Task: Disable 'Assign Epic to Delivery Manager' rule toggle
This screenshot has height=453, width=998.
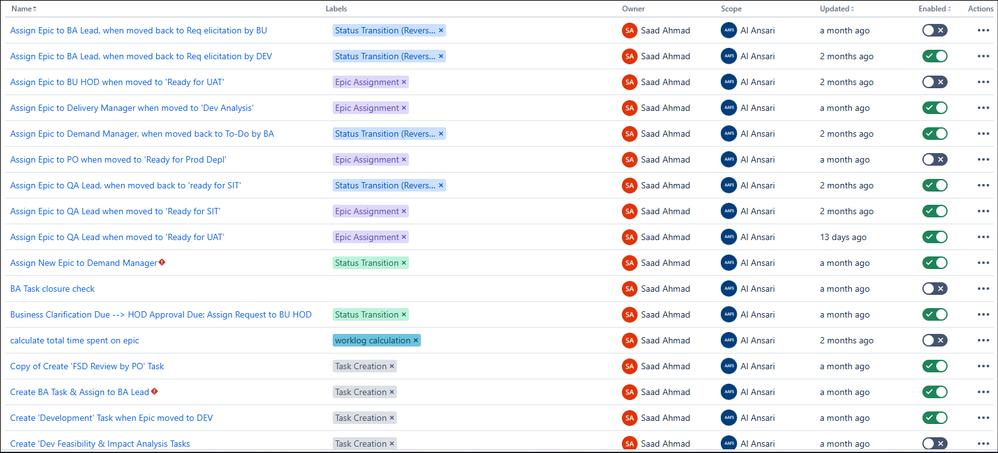Action: click(x=934, y=108)
